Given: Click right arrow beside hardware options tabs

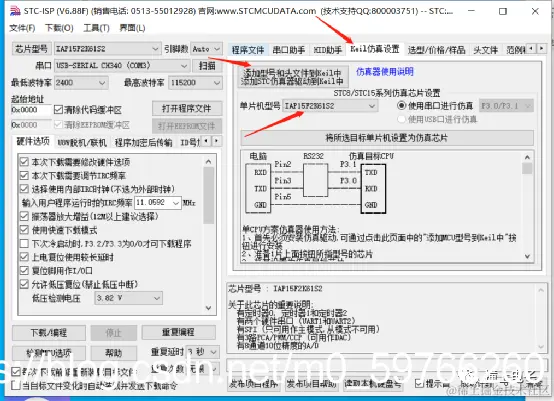Looking at the screenshot, I should pyautogui.click(x=217, y=141).
